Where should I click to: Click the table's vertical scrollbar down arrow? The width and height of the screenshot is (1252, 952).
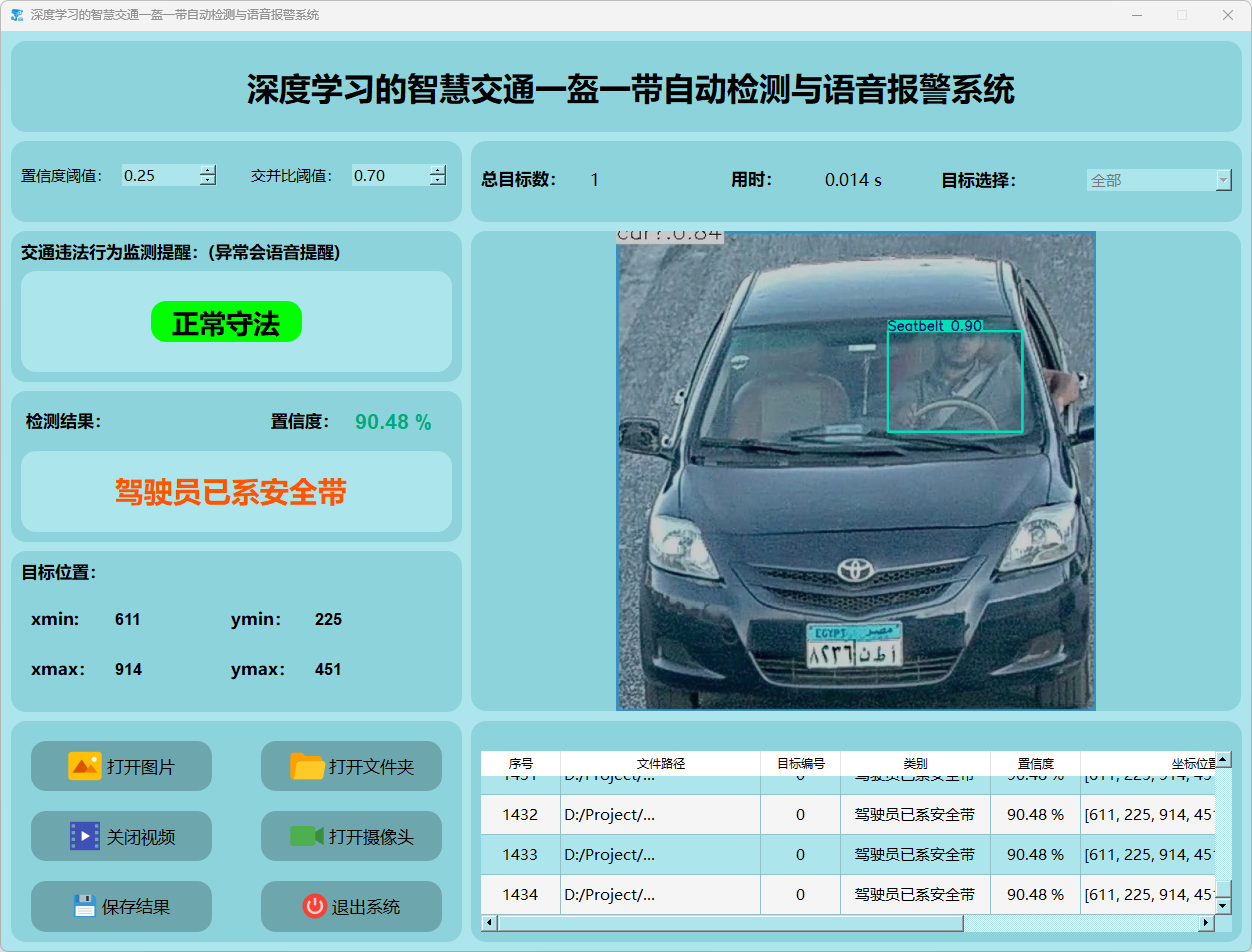click(1223, 906)
